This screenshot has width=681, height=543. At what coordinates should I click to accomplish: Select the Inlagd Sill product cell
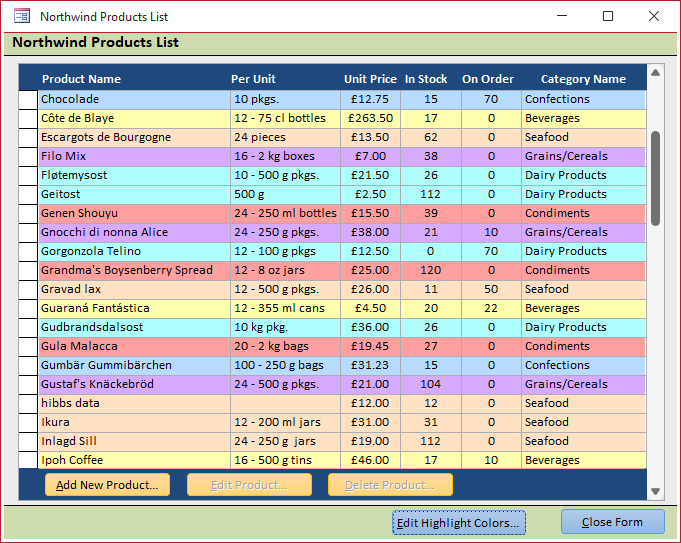pos(134,442)
